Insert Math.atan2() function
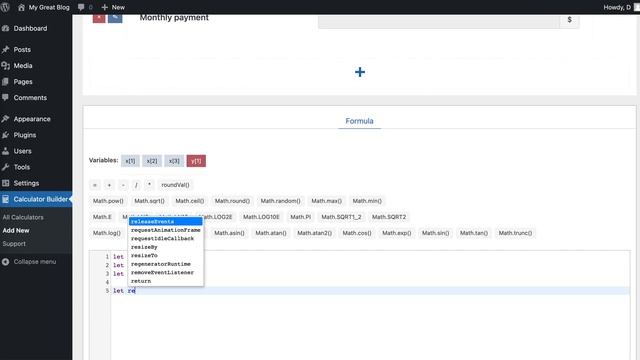Screen dimensions: 640x360 point(314,233)
